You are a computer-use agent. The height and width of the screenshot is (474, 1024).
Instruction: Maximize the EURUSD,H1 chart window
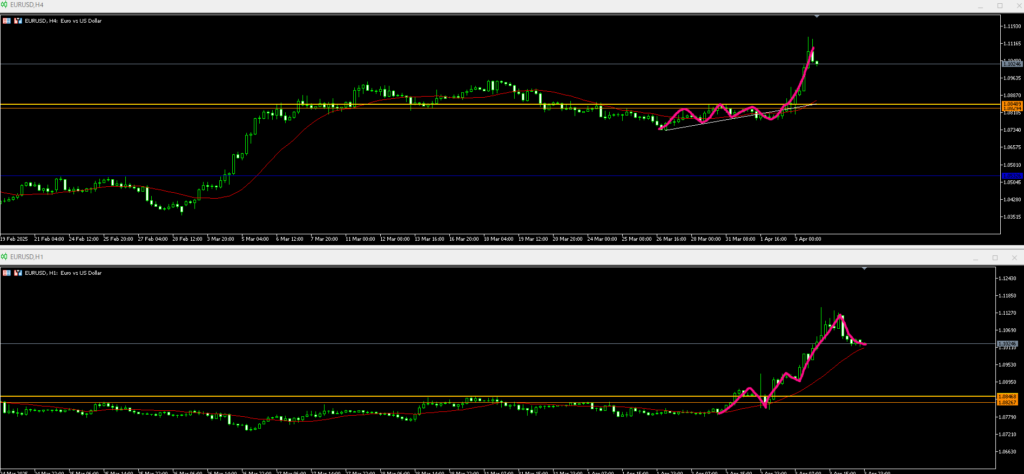[994, 257]
